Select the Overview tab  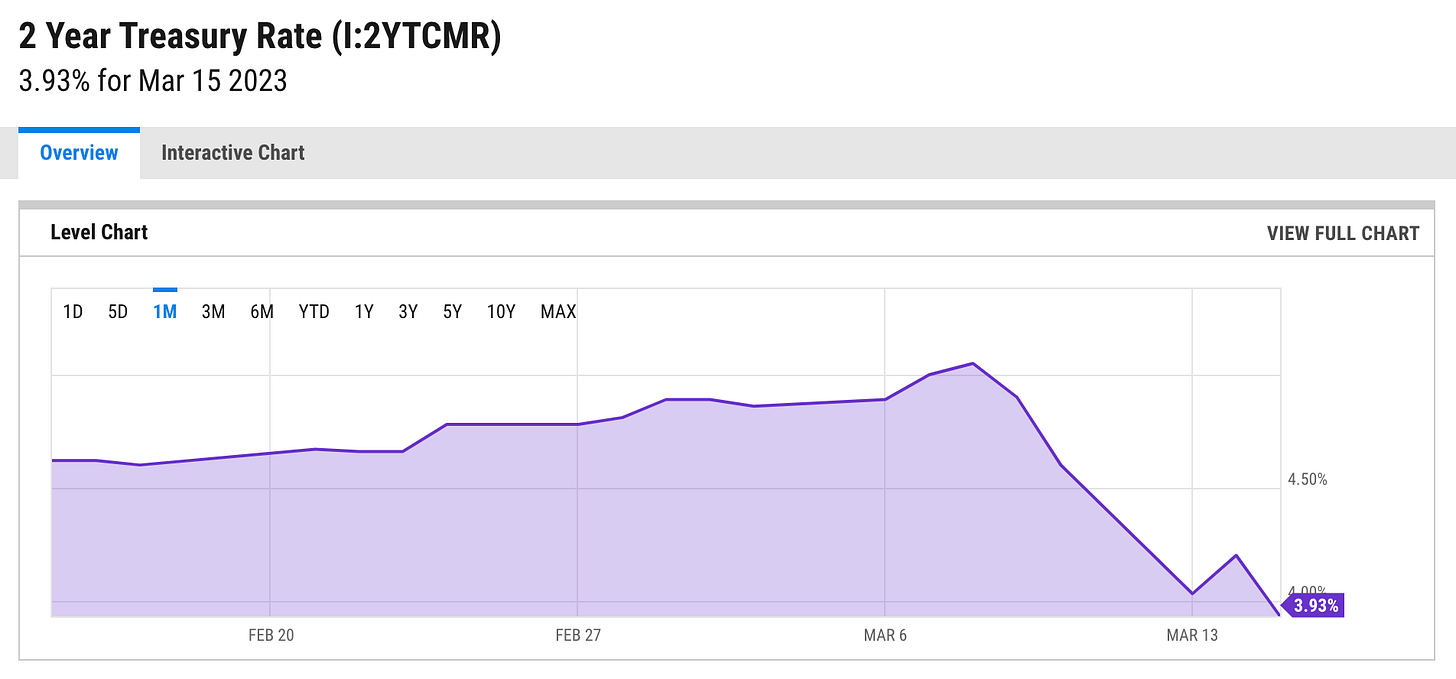78,152
